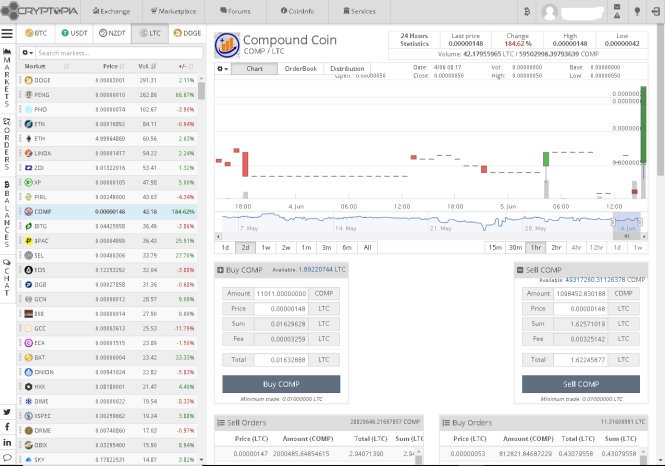Set the candle interval to 30m
Viewport: 665px width, 466px height.
tap(515, 248)
